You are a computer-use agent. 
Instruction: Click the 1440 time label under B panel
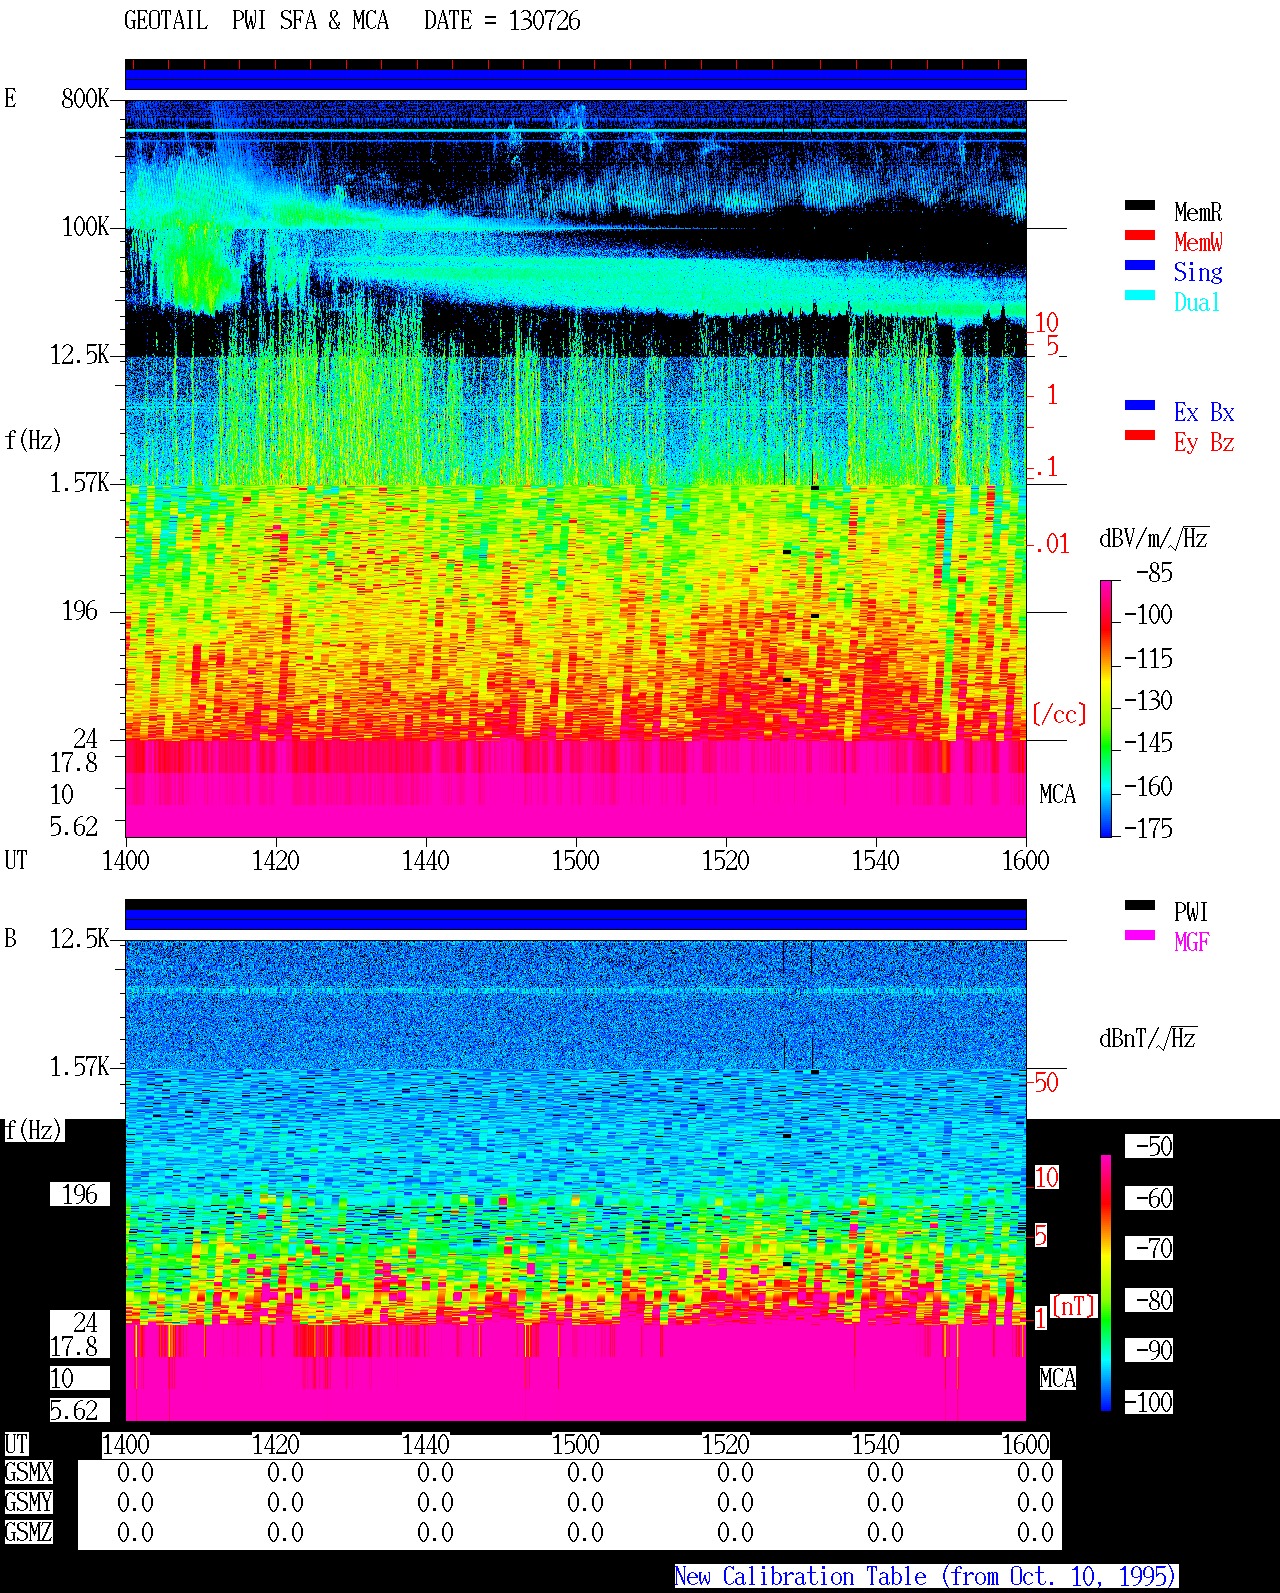(425, 1445)
